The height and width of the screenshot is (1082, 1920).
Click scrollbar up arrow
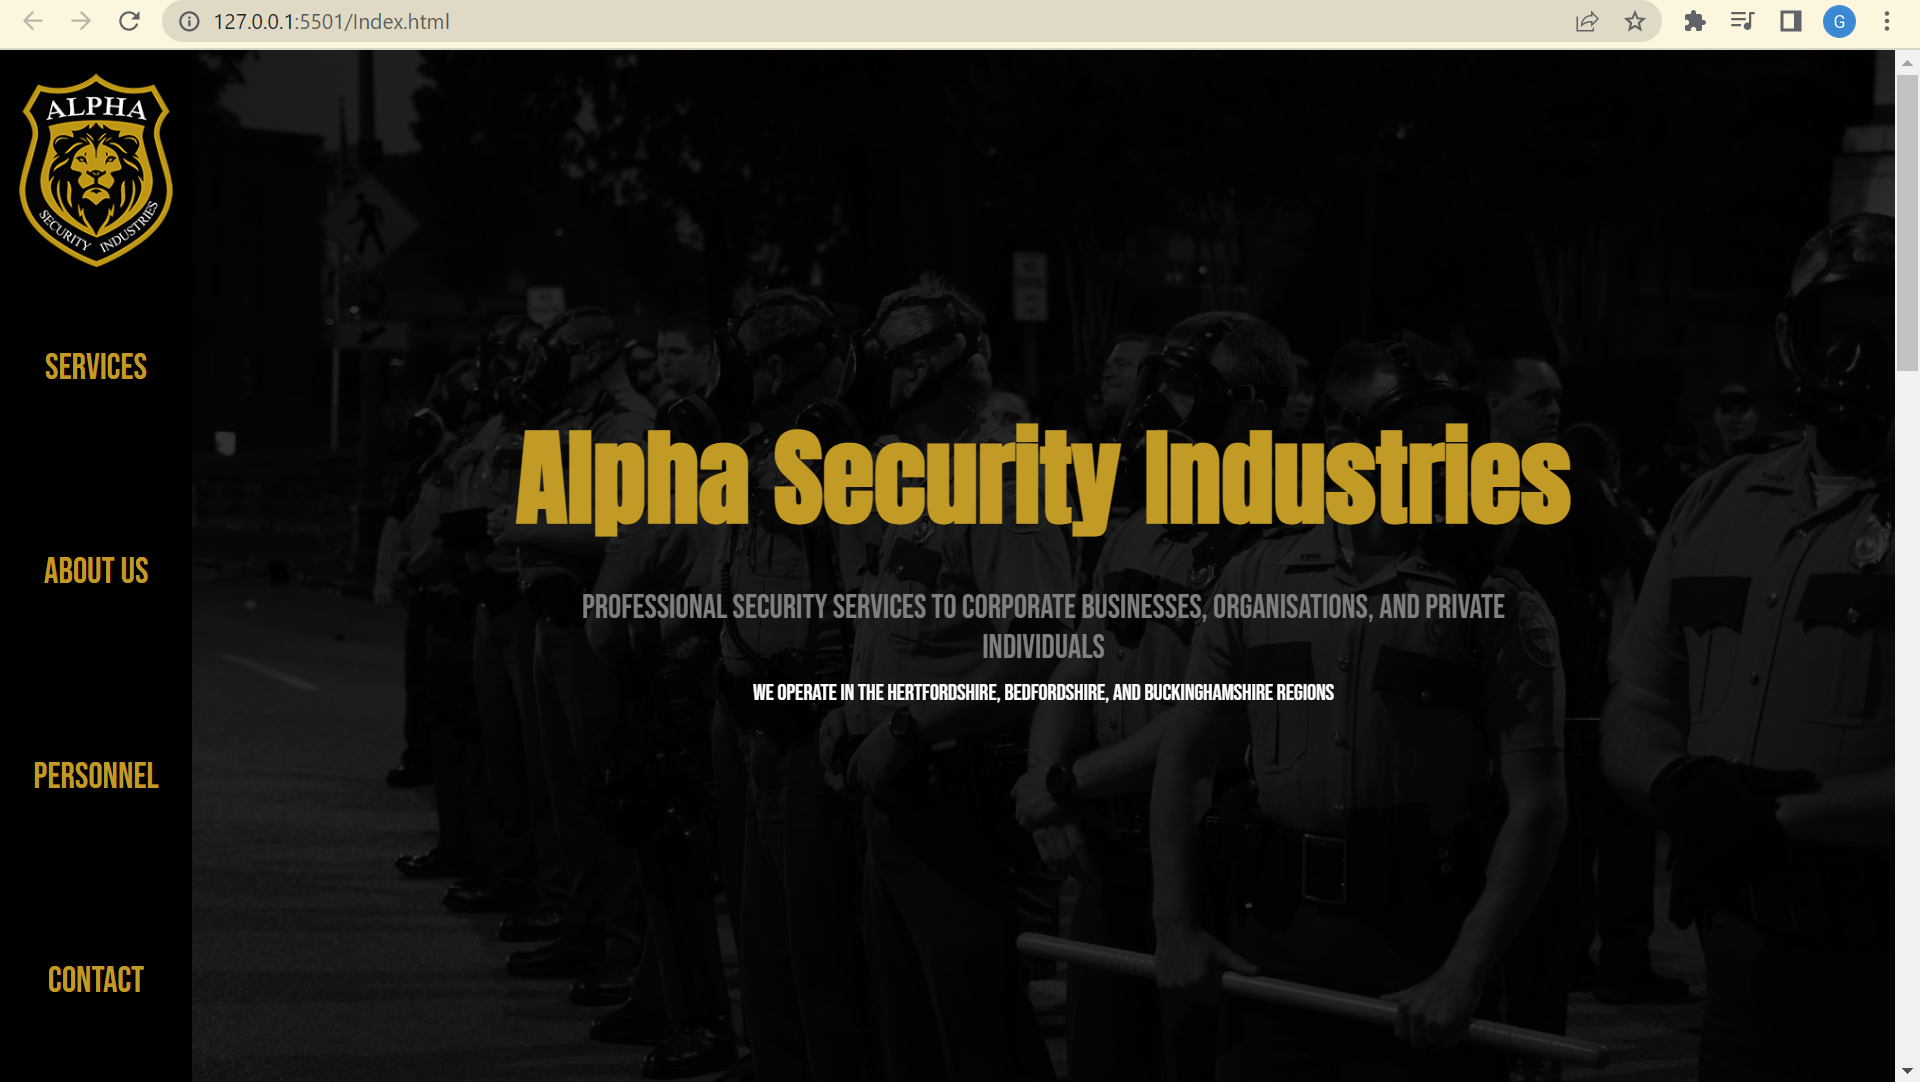(x=1907, y=62)
